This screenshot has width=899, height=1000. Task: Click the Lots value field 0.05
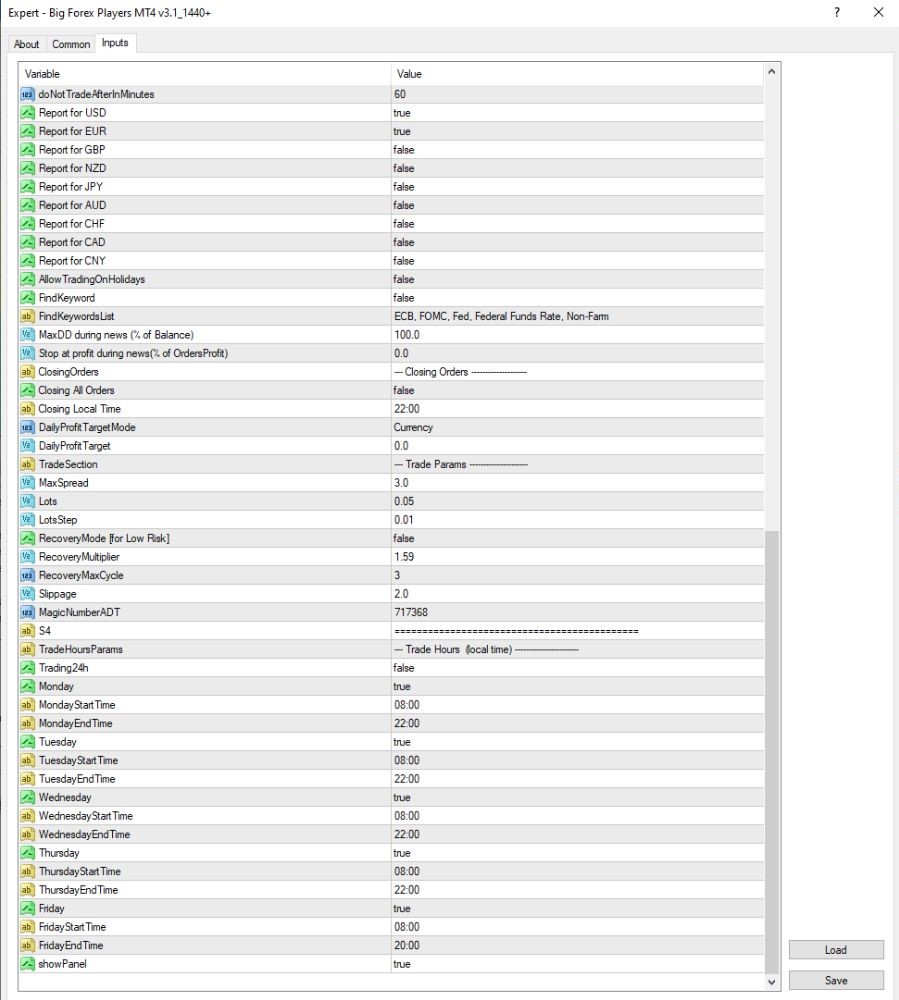click(577, 501)
